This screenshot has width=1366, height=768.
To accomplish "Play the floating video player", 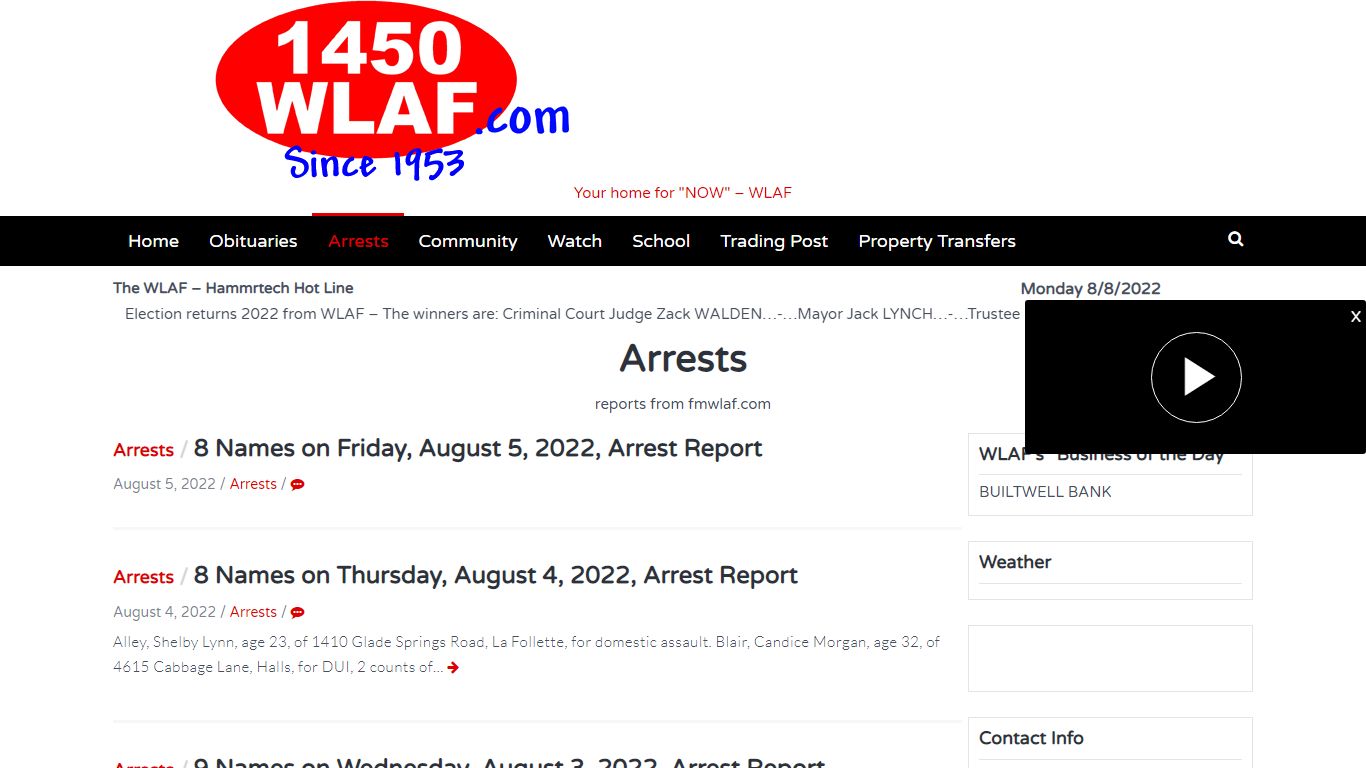I will point(1196,377).
